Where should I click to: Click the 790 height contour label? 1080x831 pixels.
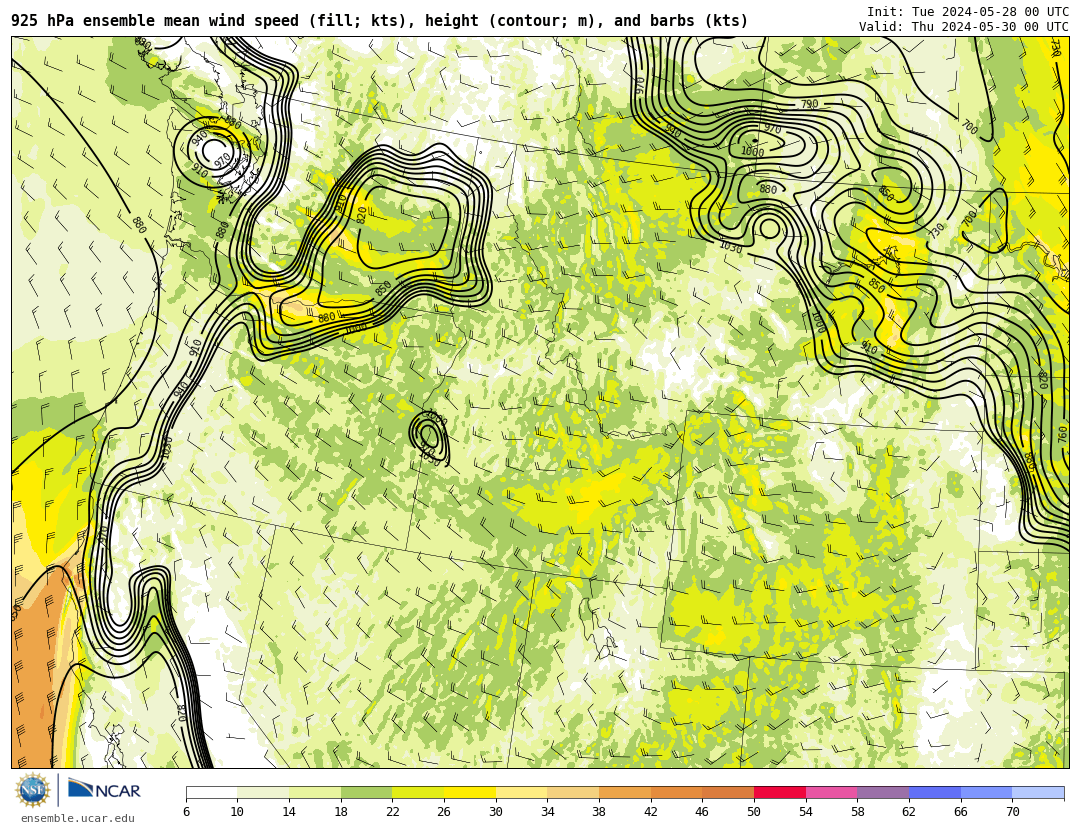point(809,104)
